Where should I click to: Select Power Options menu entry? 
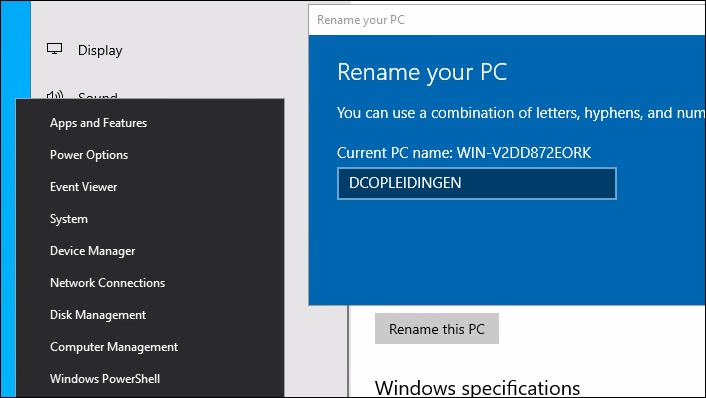149,155
